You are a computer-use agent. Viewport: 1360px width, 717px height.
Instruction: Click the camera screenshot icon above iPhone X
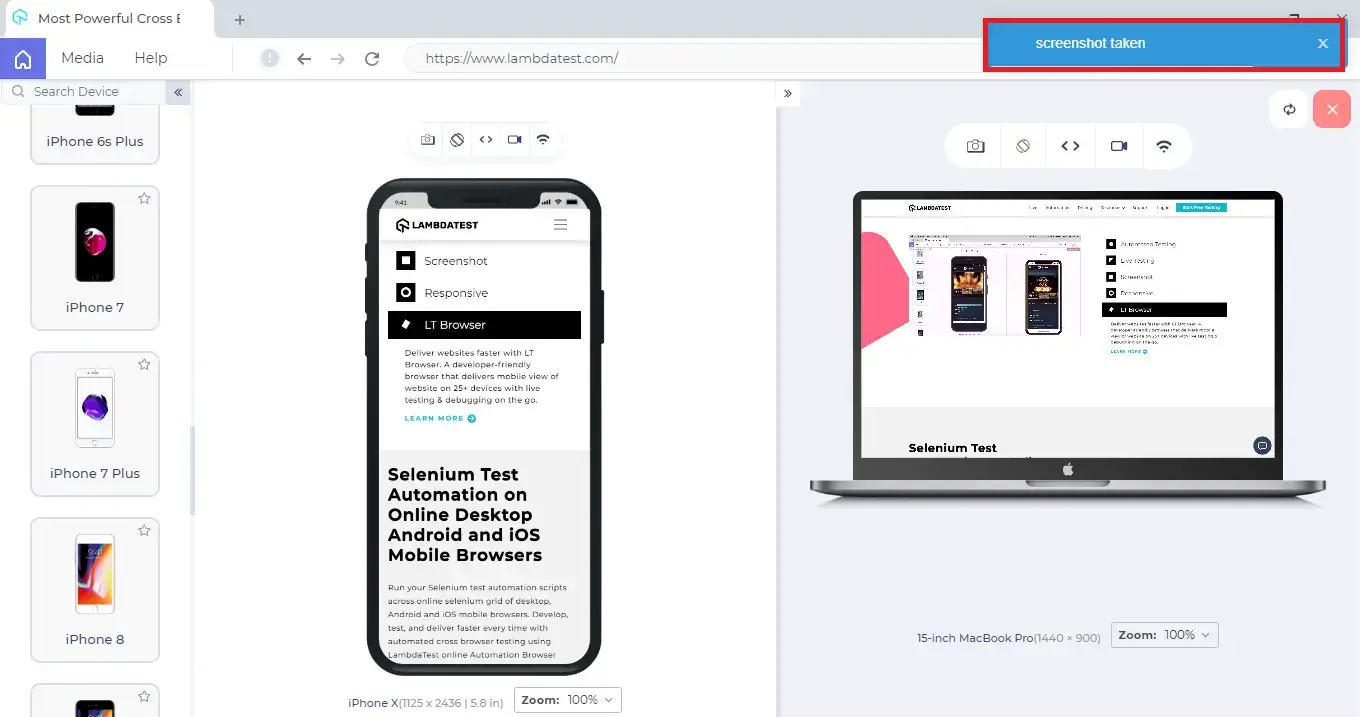click(x=428, y=140)
